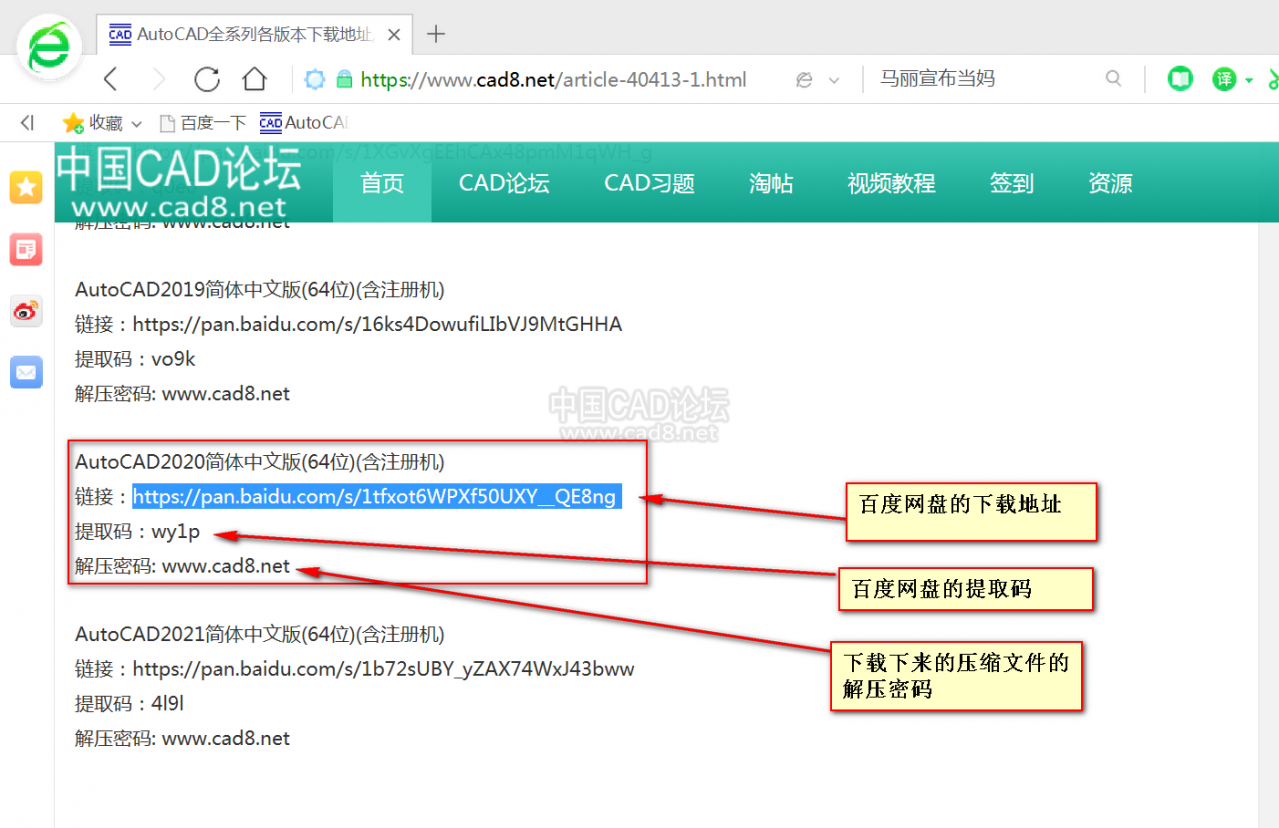Open the 百度一下 bookmark
Screen dimensions: 1279x828
(203, 123)
